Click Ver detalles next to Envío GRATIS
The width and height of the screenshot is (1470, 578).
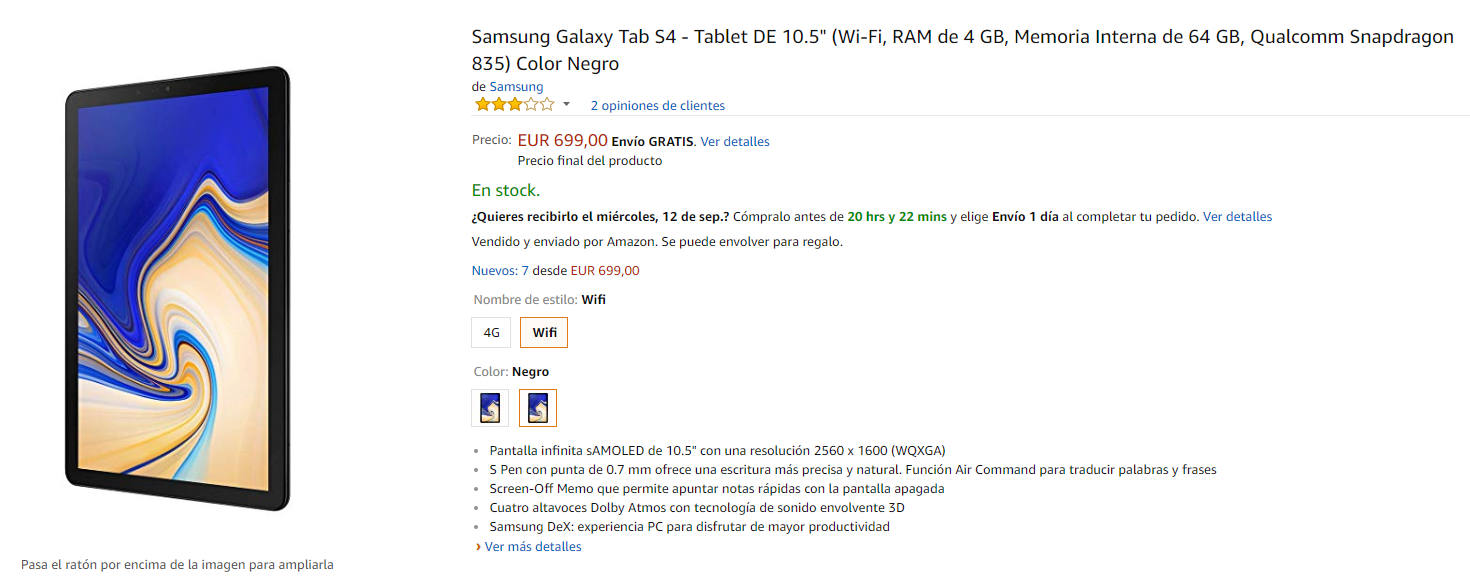(735, 142)
